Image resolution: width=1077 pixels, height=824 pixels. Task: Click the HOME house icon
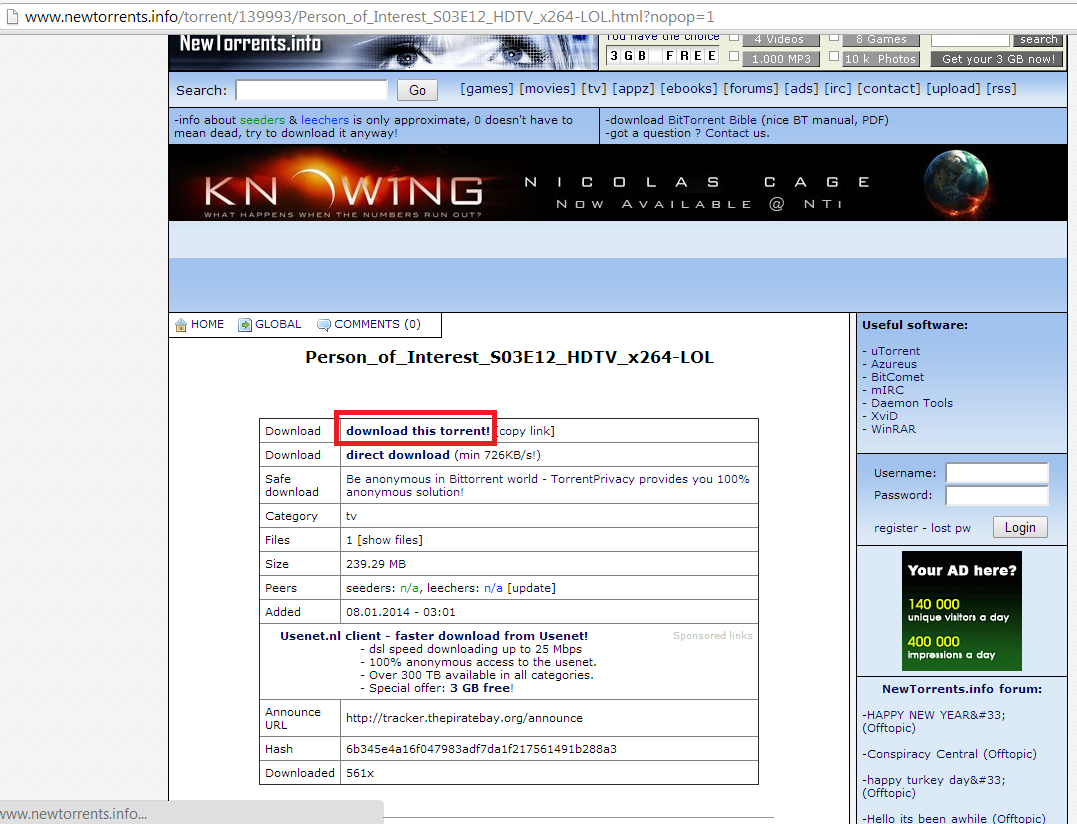click(181, 325)
